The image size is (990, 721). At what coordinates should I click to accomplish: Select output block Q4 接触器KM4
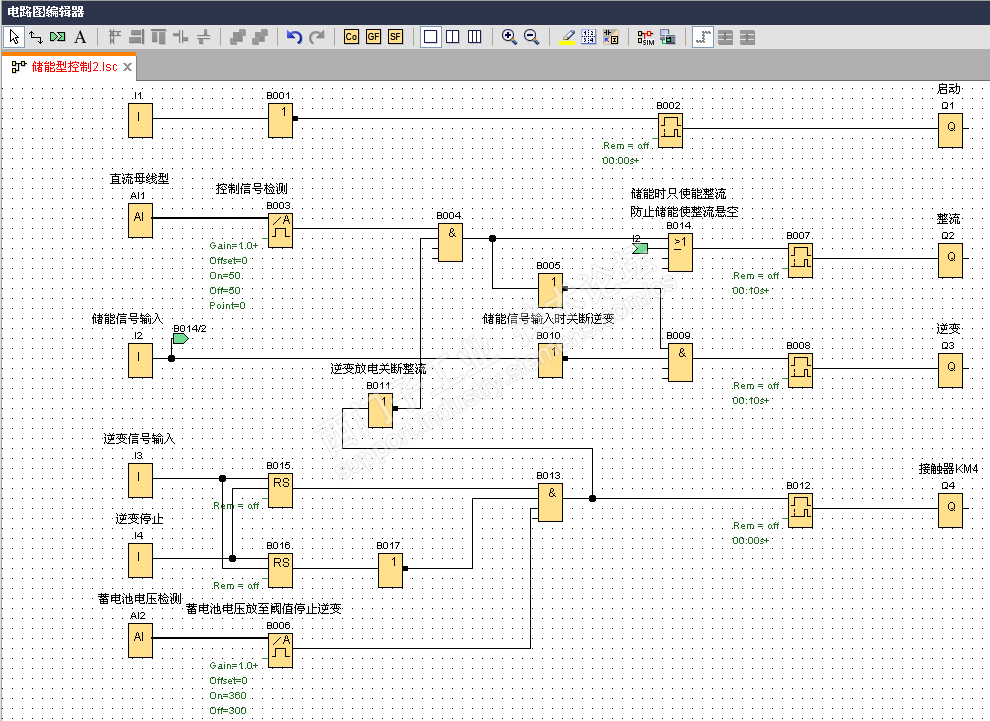coord(950,511)
